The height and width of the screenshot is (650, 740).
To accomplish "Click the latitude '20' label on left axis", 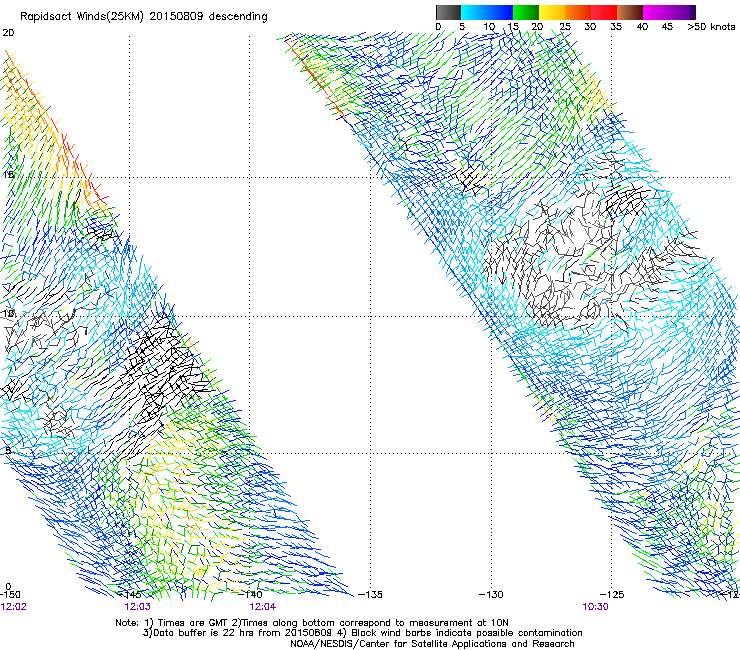I will coord(8,33).
